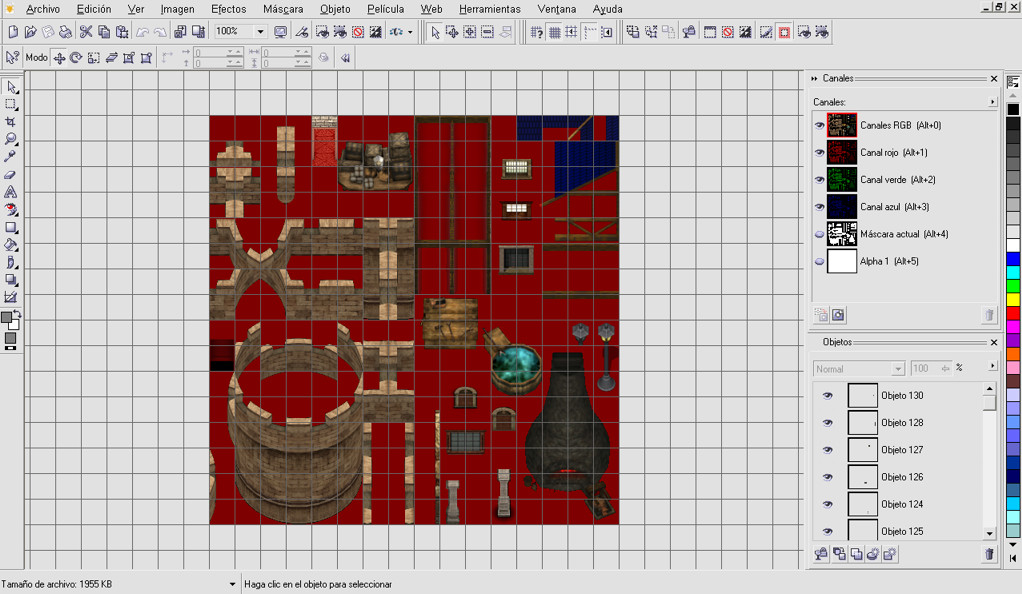Screen dimensions: 1022x594
Task: Click remove mask icon in right toolbar
Action: (x=728, y=32)
